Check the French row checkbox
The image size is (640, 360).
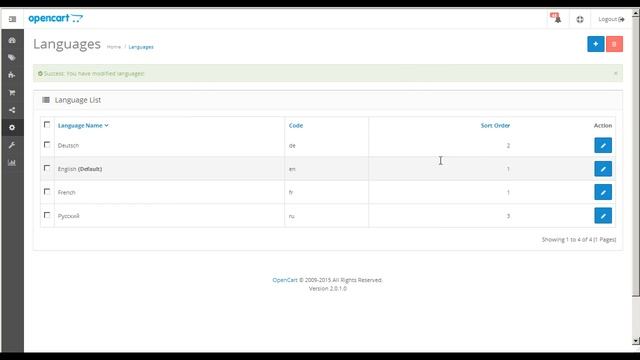click(47, 191)
